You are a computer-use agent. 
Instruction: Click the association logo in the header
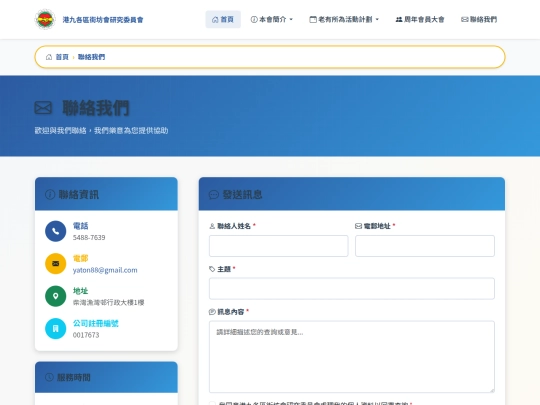(x=45, y=19)
